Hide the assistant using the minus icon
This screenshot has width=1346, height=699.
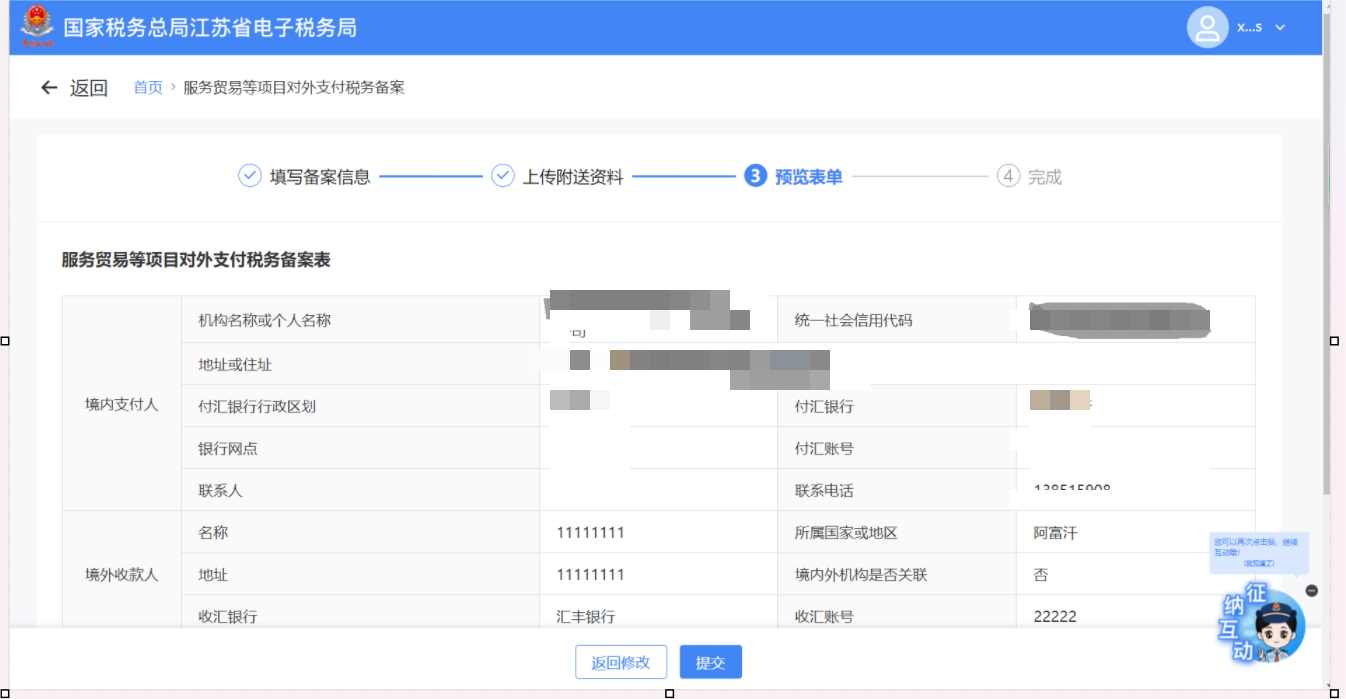pyautogui.click(x=1312, y=591)
